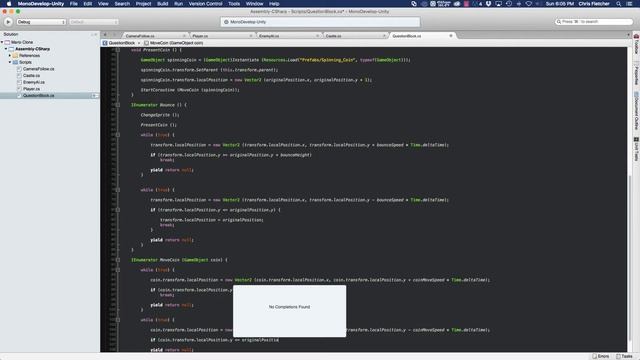Select CameraFollow.cs in the solution tree
The height and width of the screenshot is (360, 640).
(38, 69)
